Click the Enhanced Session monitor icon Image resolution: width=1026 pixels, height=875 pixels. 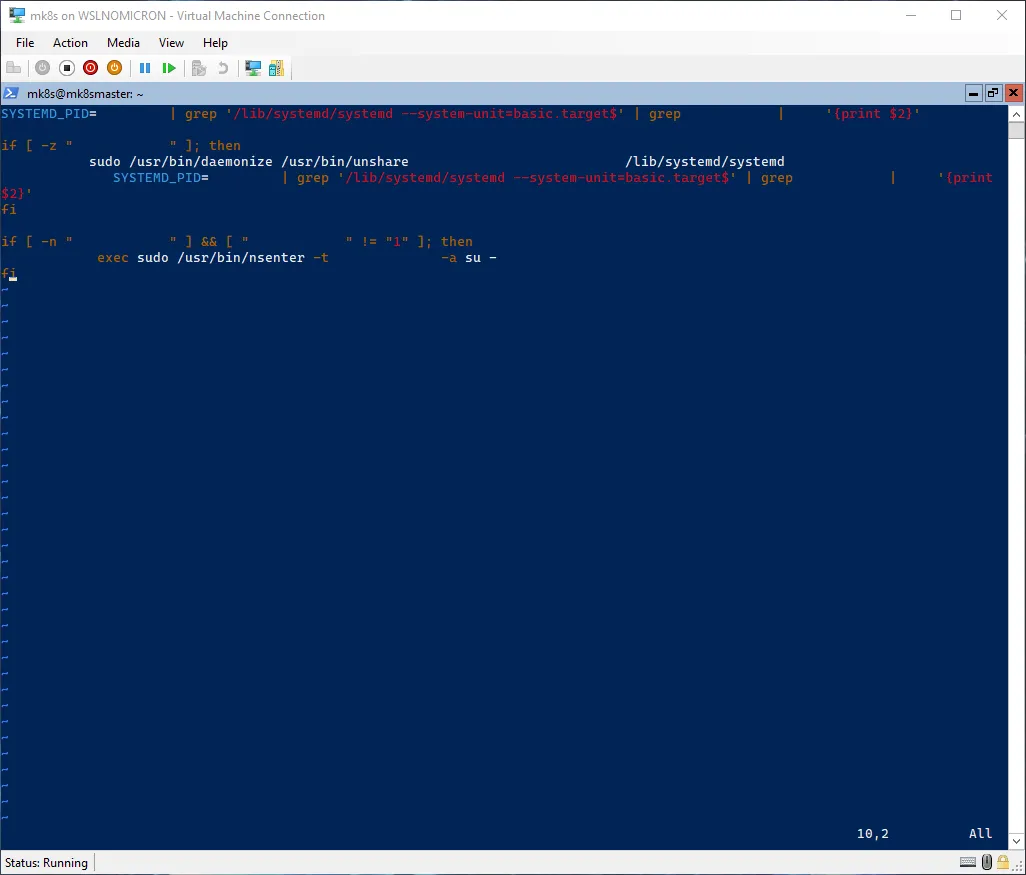(253, 68)
